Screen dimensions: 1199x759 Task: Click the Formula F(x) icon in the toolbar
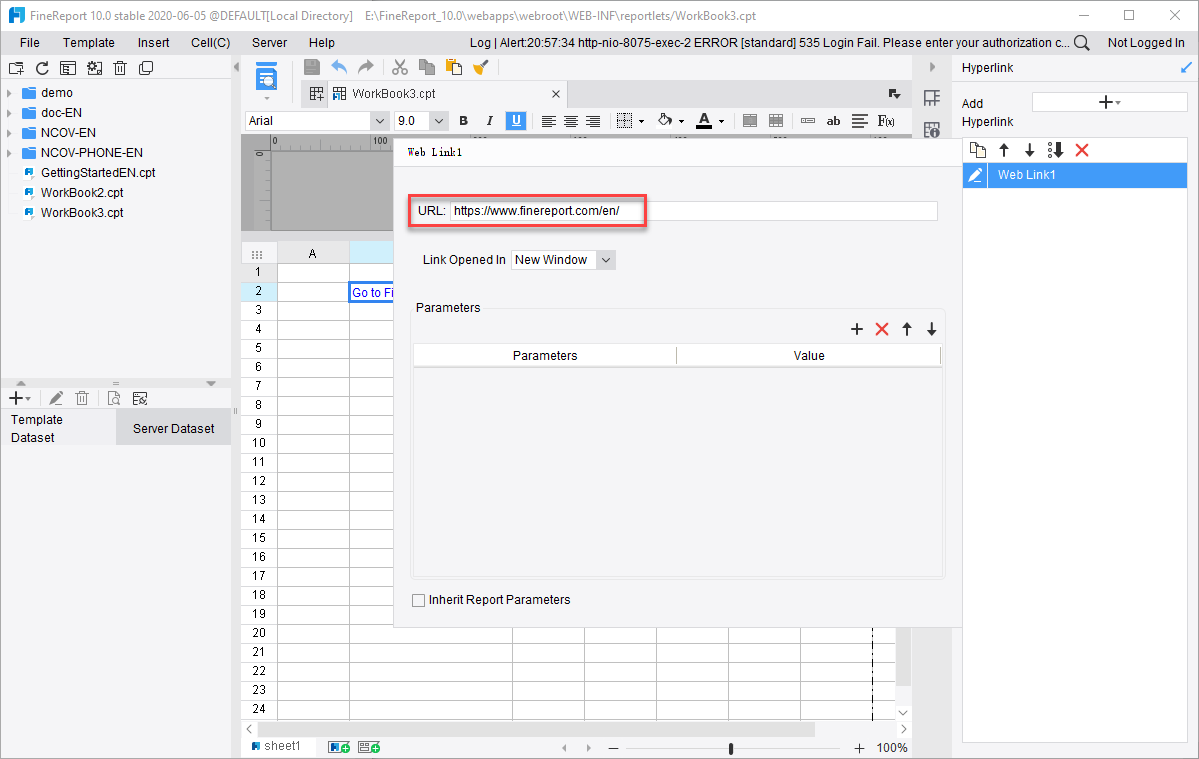point(885,120)
